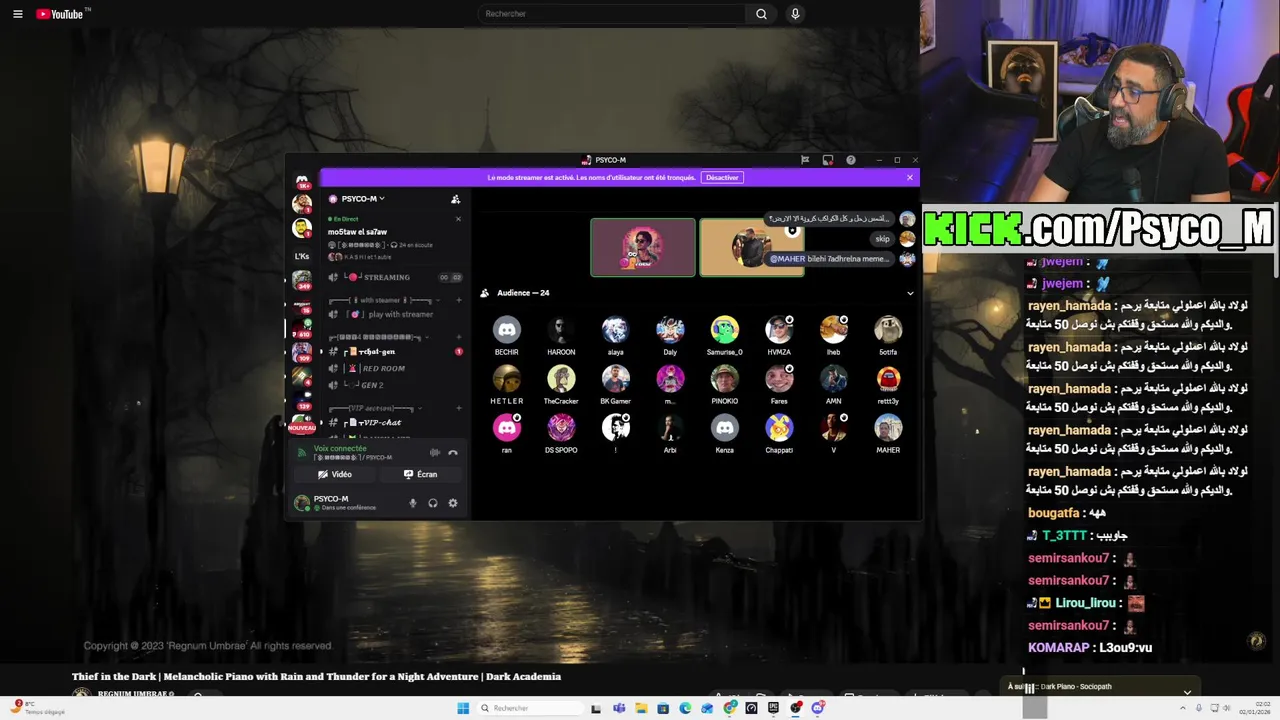This screenshot has height=720, width=1280.
Task: Toggle noise suppression waveform icon
Action: 434,453
